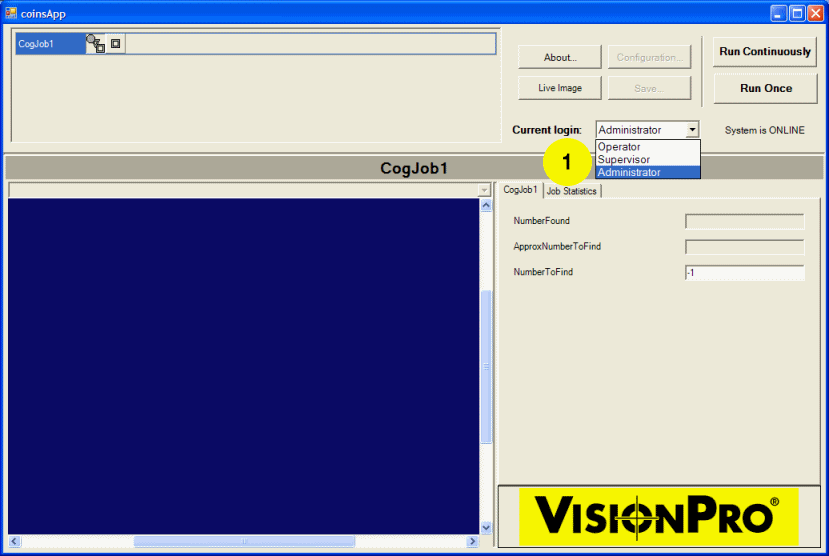Click the vertical scrollbar down arrow
Viewport: 829px width, 556px height.
[487, 527]
